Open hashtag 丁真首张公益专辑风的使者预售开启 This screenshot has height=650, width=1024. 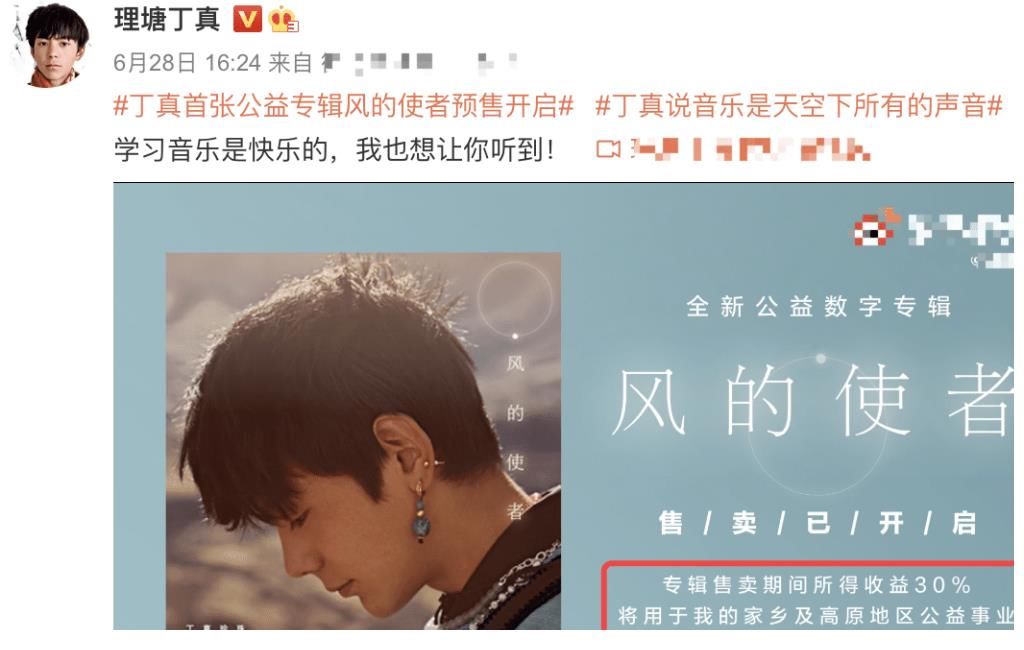pyautogui.click(x=344, y=106)
